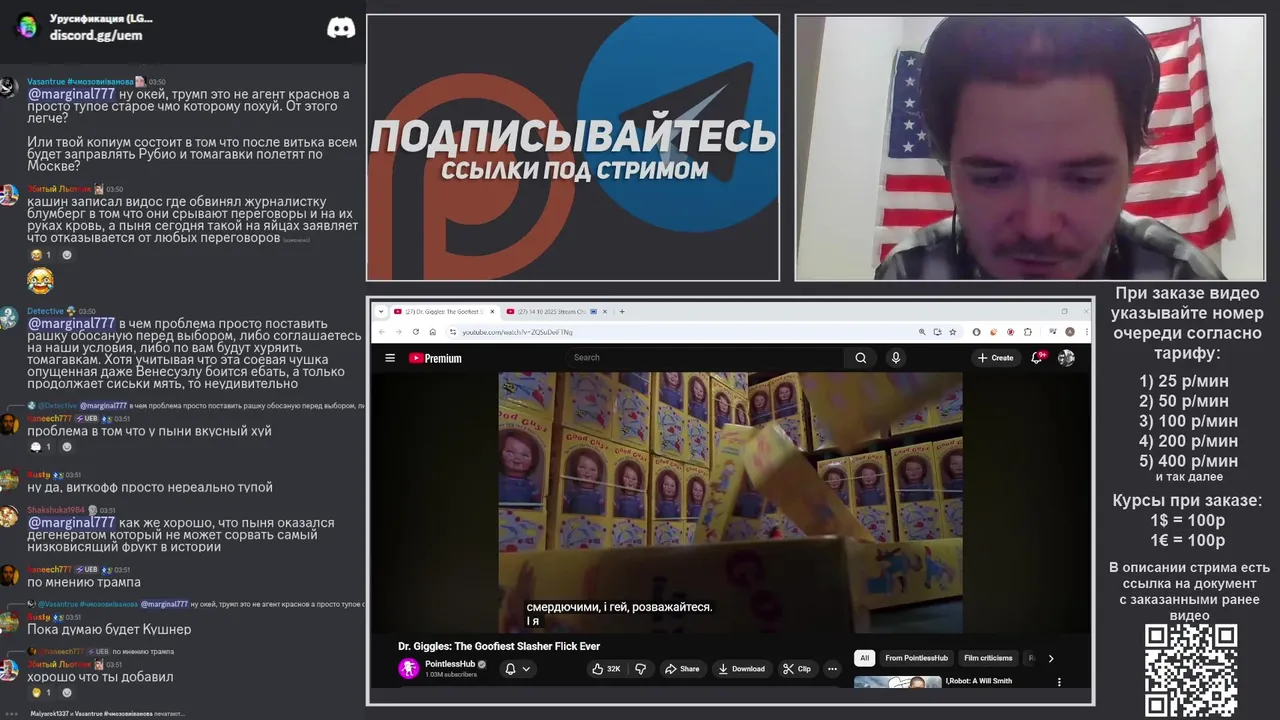The image size is (1280, 720).
Task: Click message 'Пока думаю будет Кушнер'
Action: (x=109, y=629)
